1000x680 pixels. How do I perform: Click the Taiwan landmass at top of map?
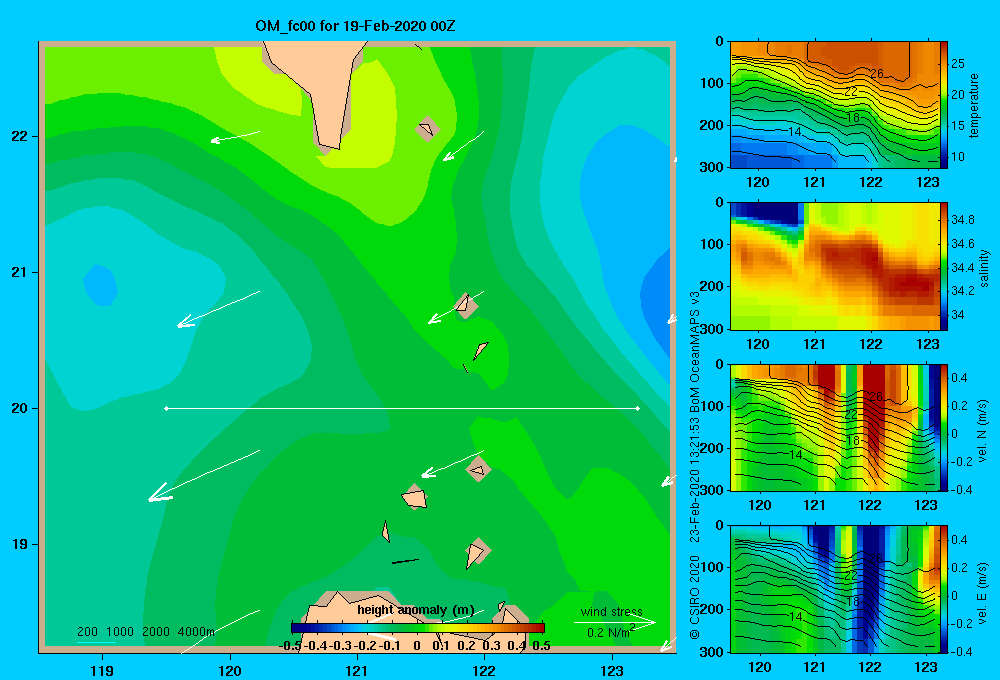[322, 89]
